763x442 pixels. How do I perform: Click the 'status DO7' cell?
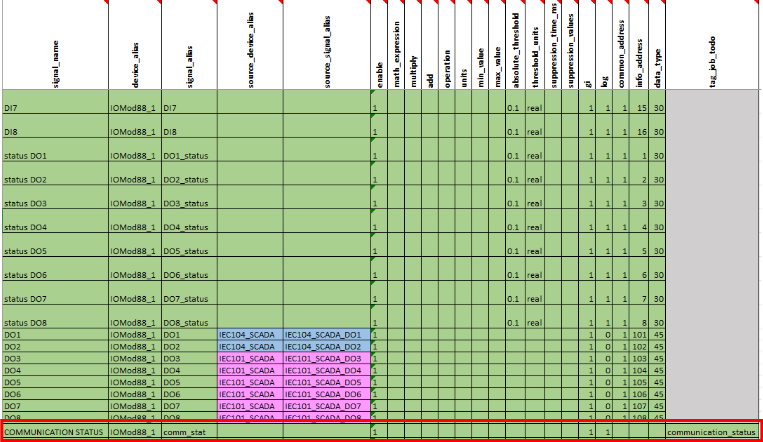click(x=55, y=293)
